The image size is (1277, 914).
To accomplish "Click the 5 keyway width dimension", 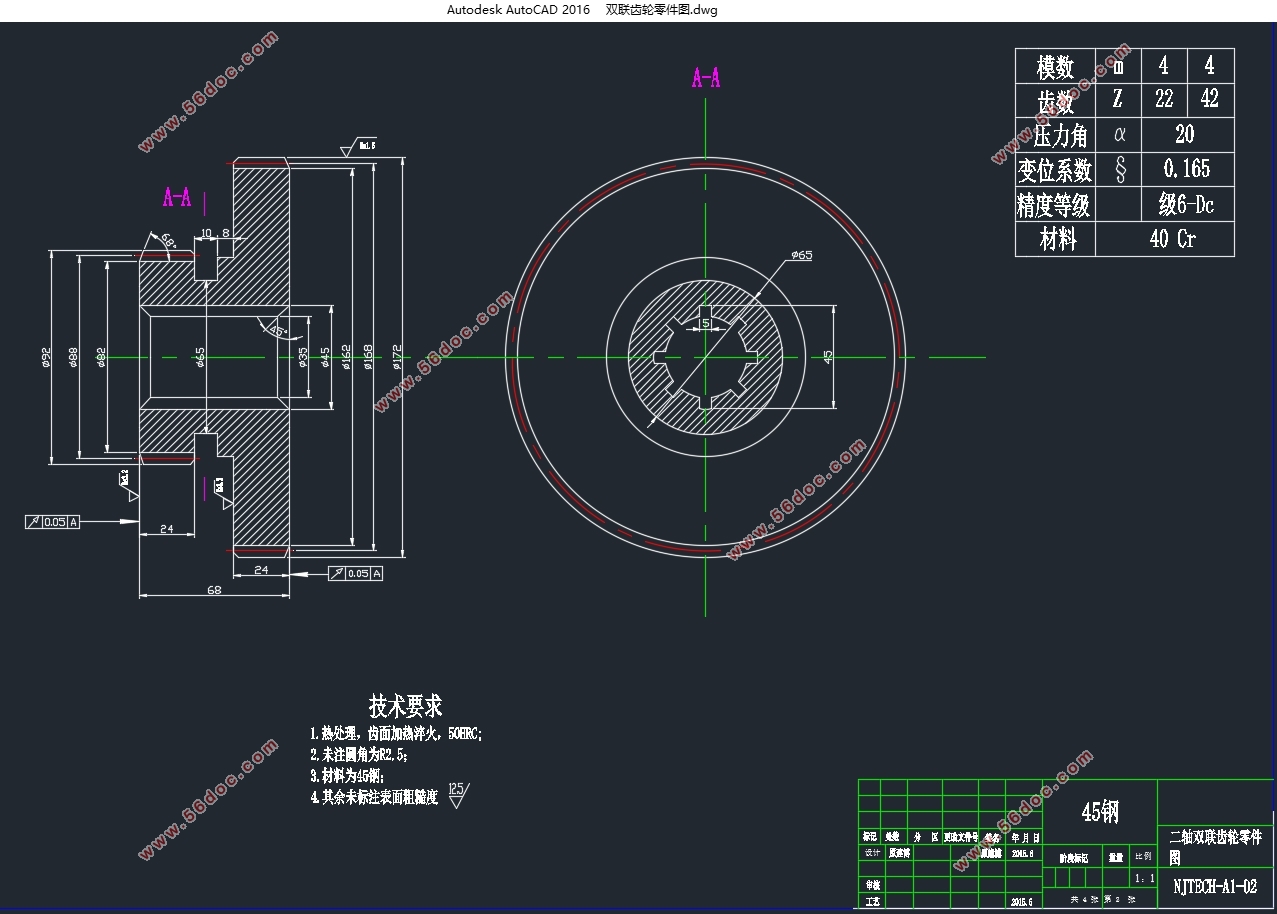I will coord(706,323).
